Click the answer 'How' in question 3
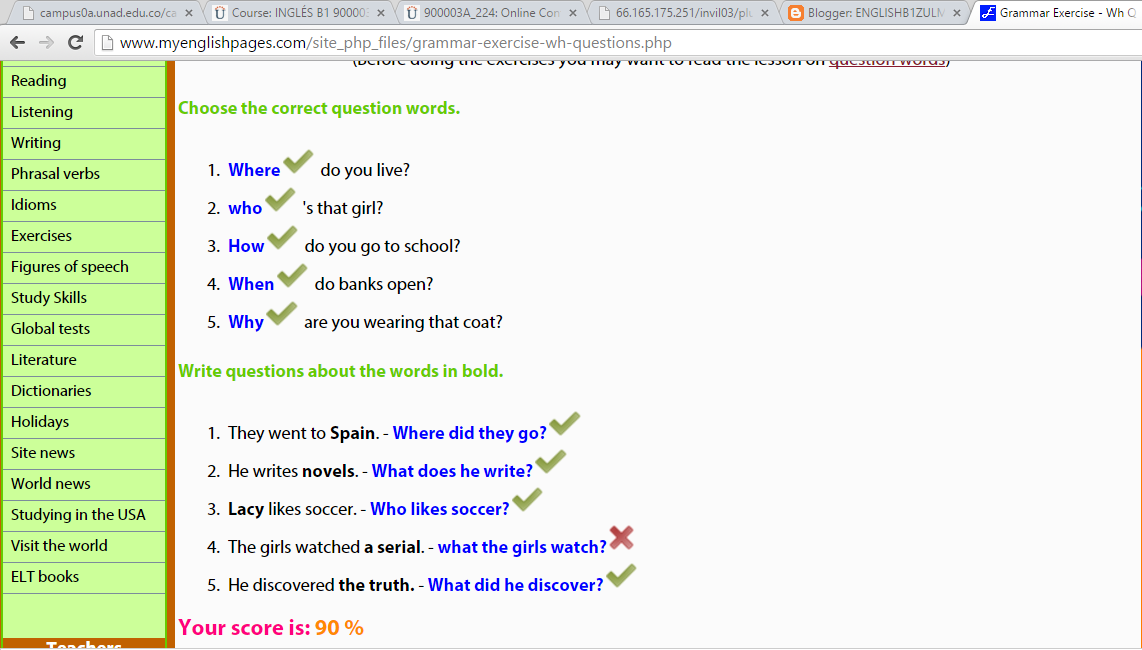Image resolution: width=1142 pixels, height=650 pixels. 246,246
